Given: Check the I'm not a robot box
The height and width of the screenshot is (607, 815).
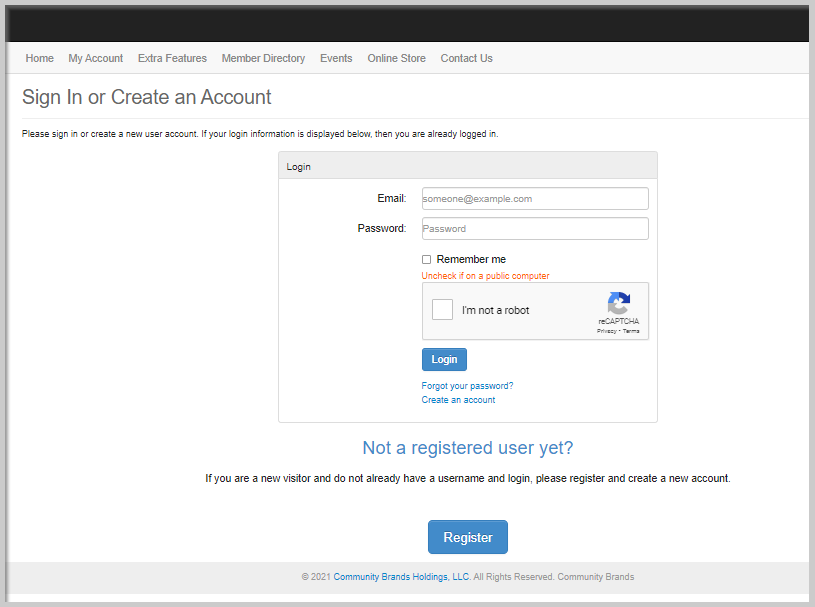Looking at the screenshot, I should point(442,309).
